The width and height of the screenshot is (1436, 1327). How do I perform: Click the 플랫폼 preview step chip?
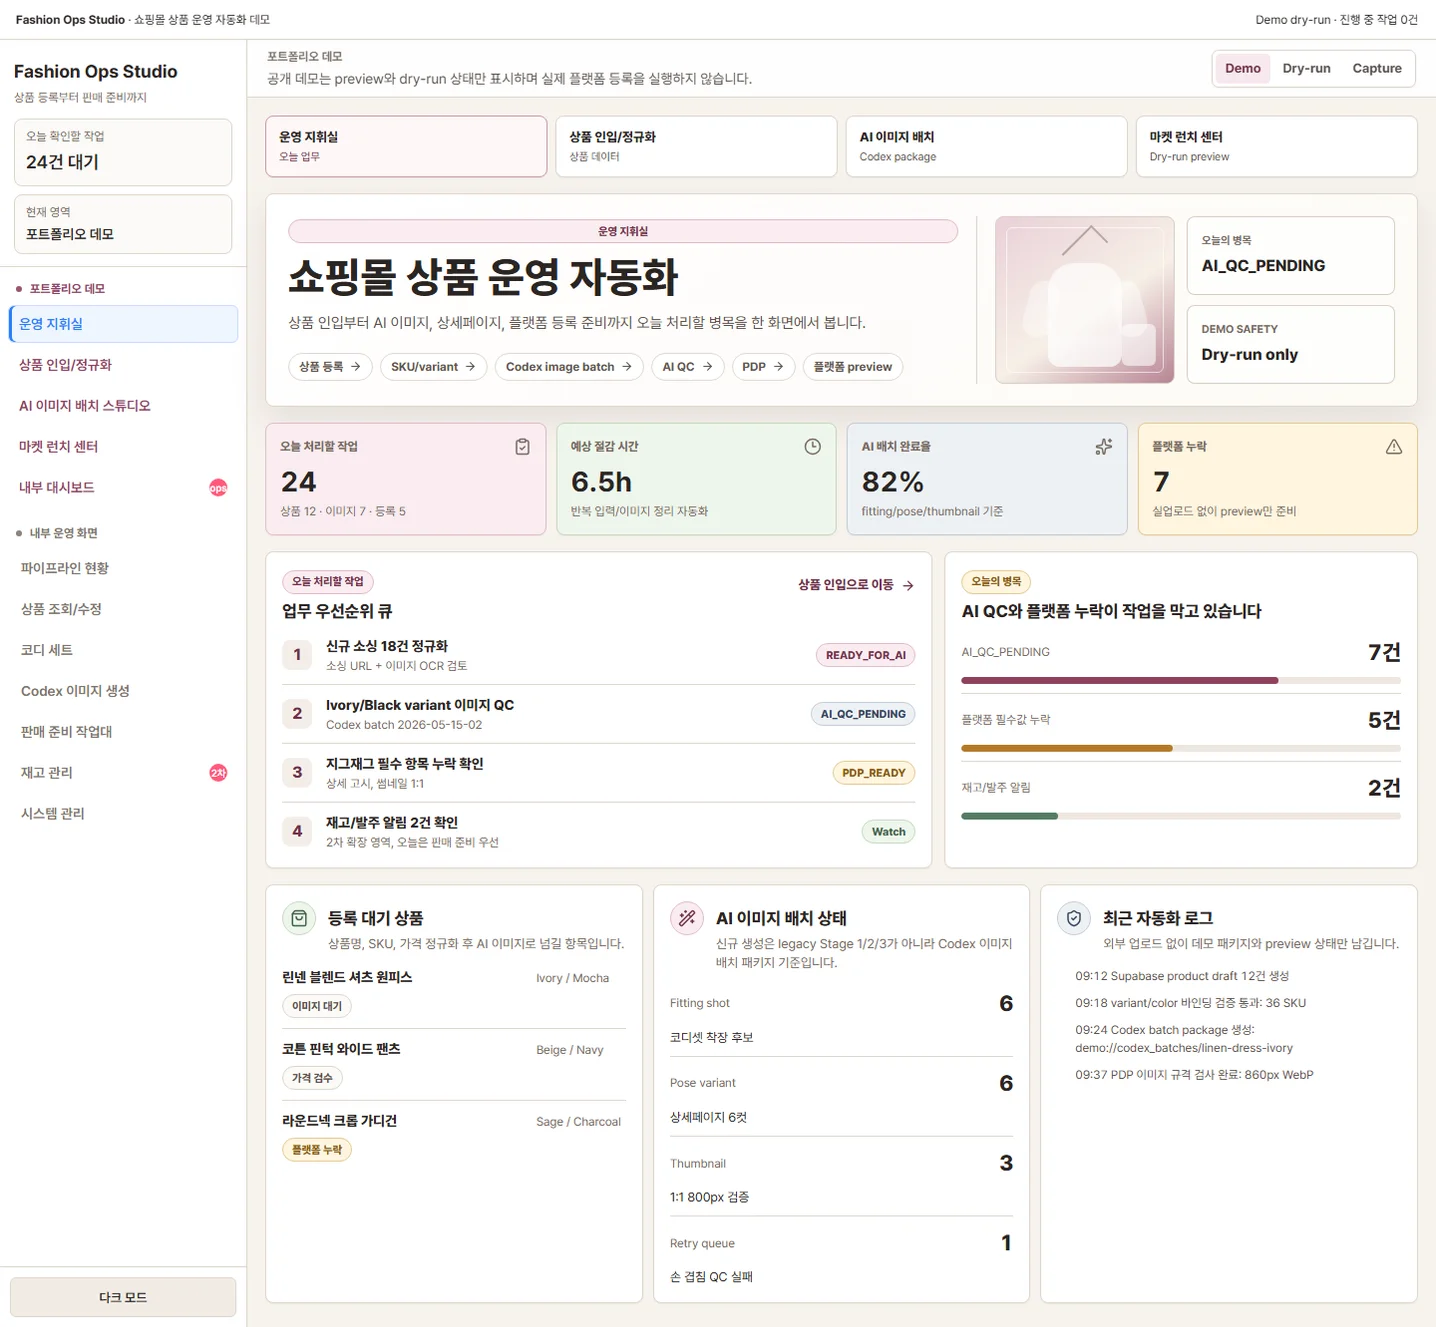[x=853, y=367]
